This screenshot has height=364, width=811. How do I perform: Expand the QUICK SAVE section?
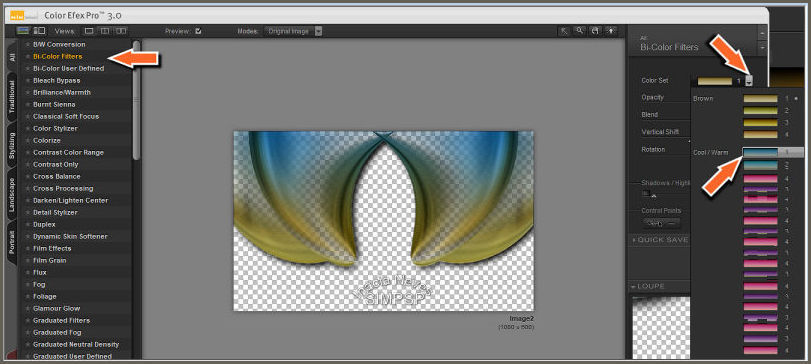[x=659, y=240]
